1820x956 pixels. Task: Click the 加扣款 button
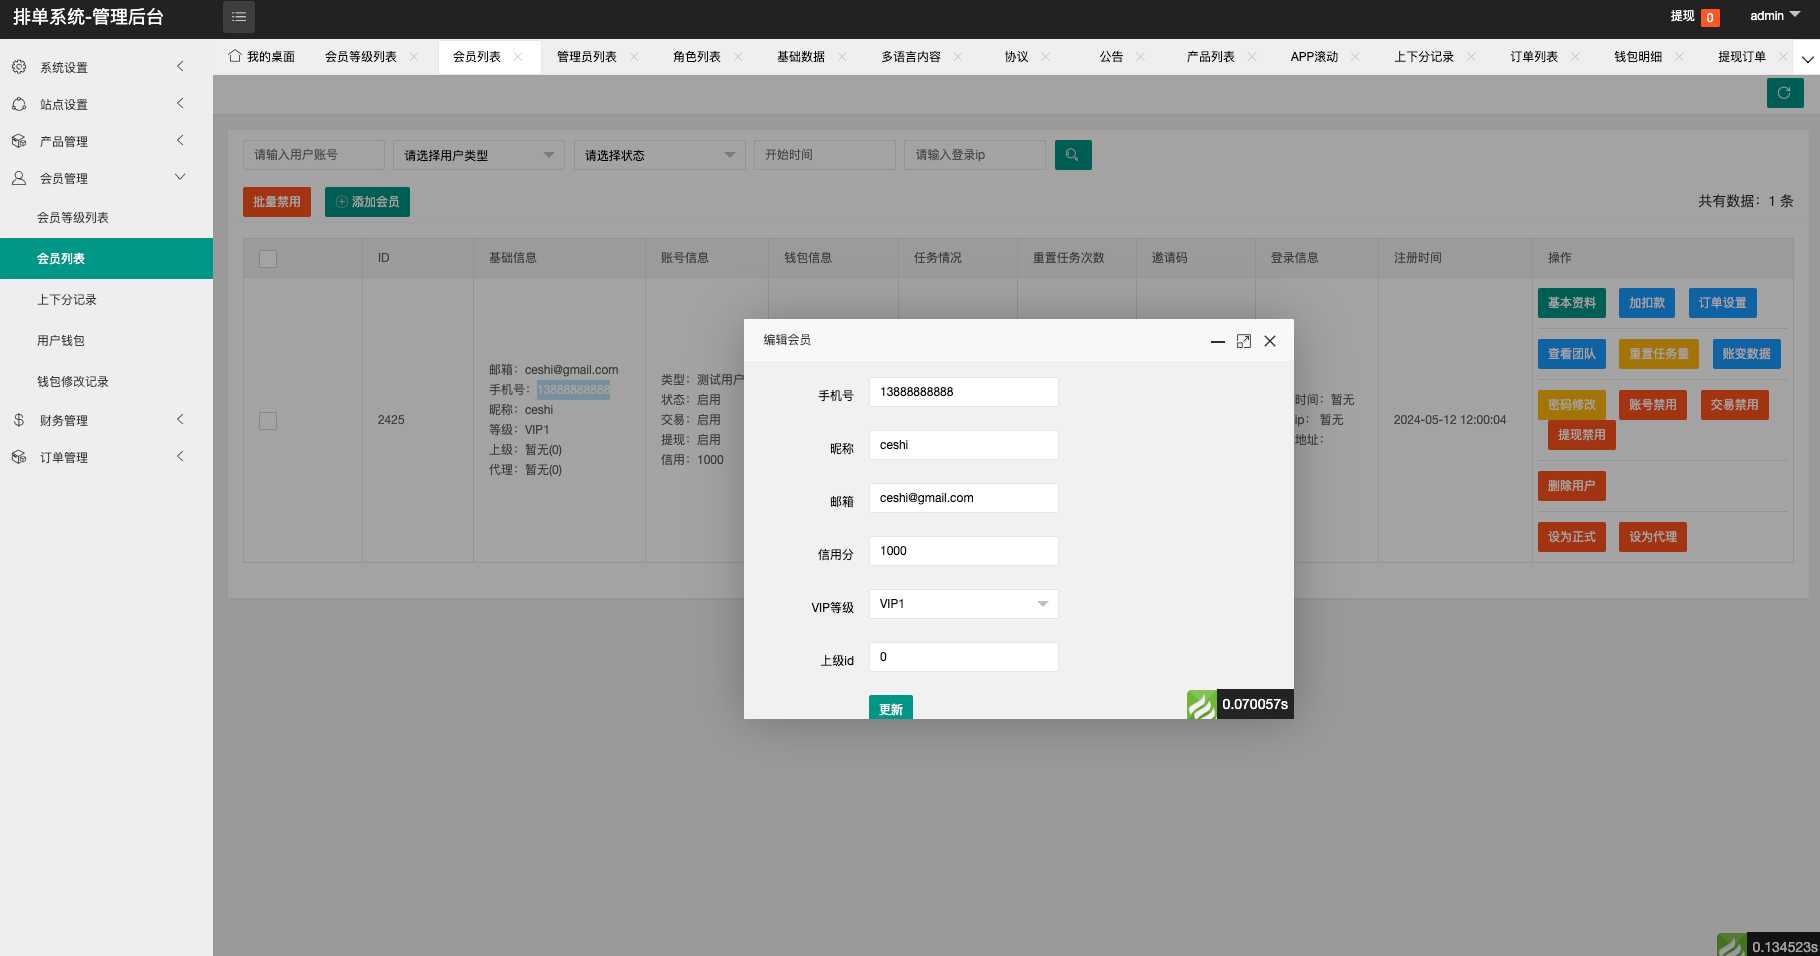pyautogui.click(x=1647, y=303)
